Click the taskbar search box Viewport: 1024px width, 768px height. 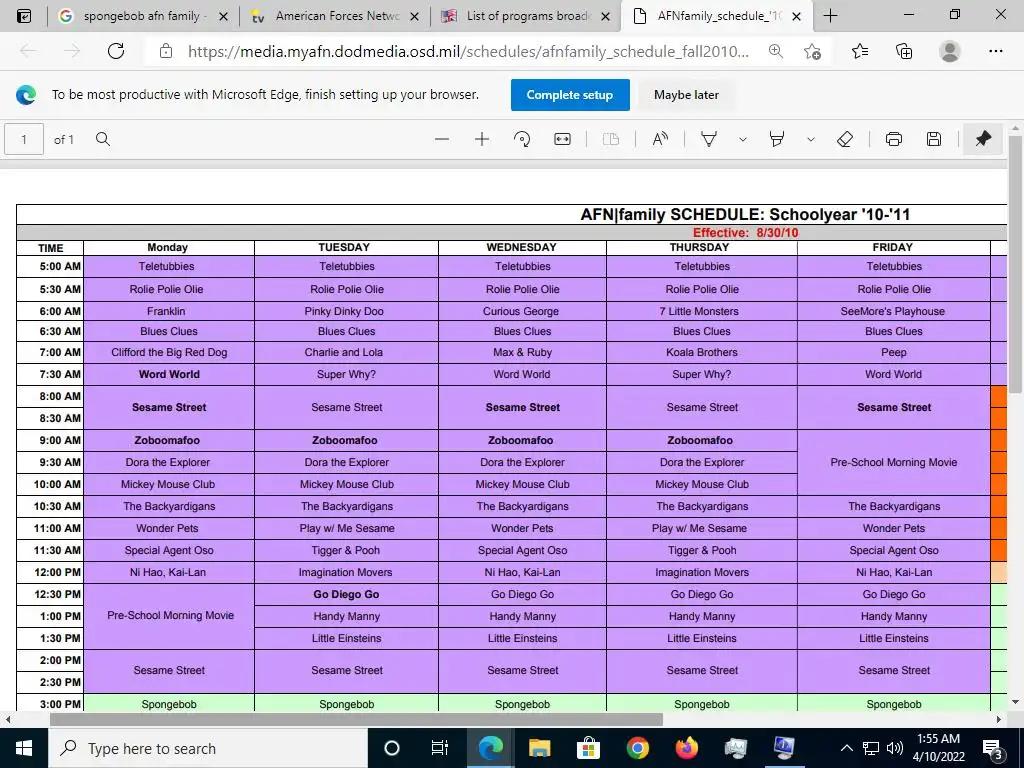pyautogui.click(x=208, y=748)
